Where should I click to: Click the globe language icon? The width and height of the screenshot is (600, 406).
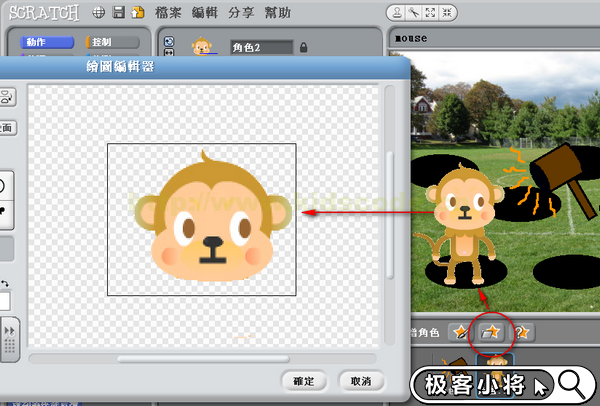99,13
